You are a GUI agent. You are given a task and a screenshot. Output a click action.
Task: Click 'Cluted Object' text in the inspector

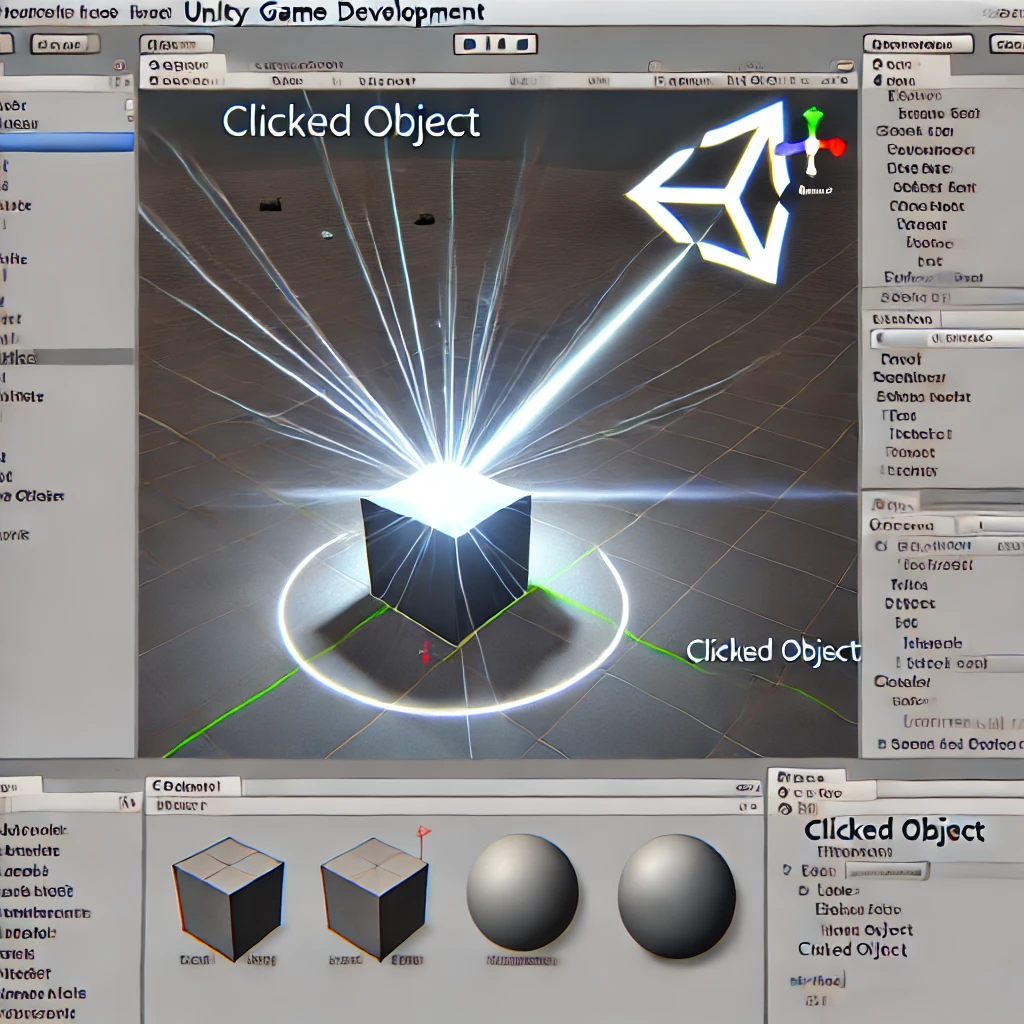pyautogui.click(x=852, y=950)
